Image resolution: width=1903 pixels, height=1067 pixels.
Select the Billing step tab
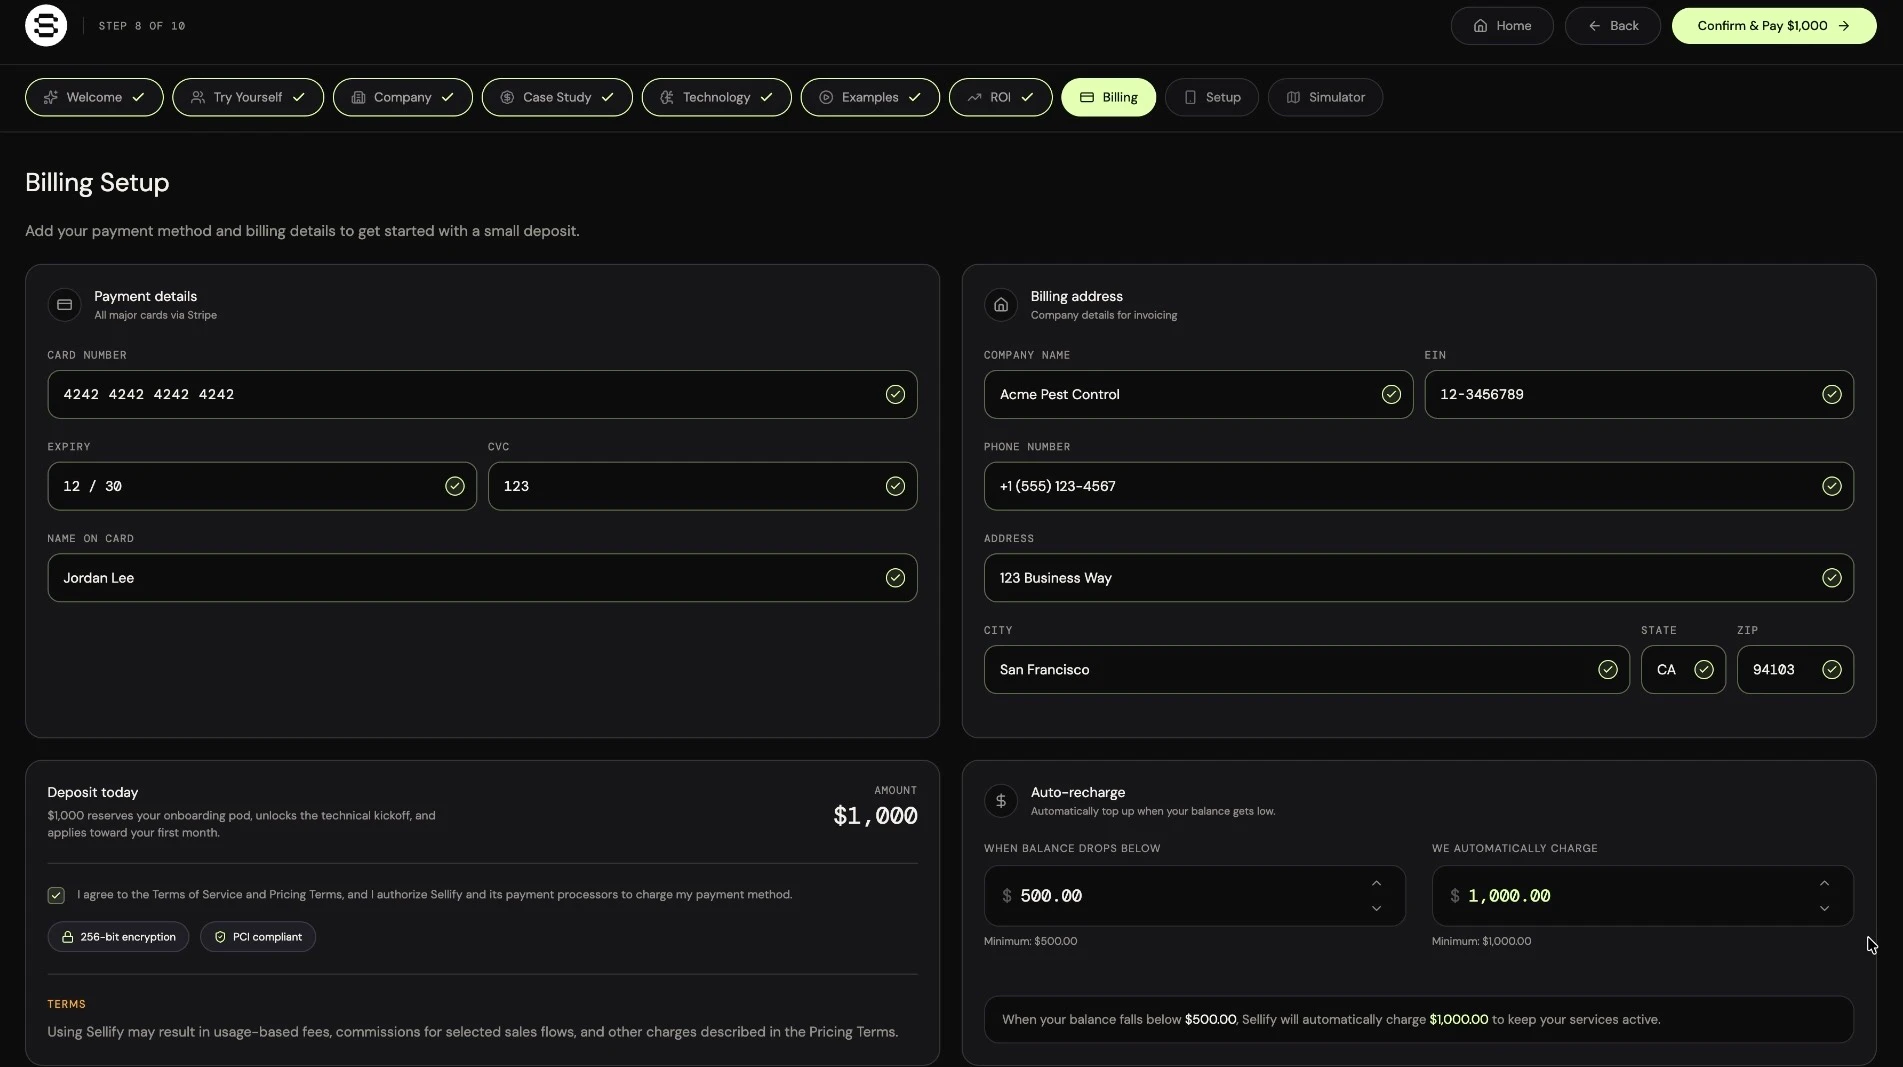[x=1109, y=97]
